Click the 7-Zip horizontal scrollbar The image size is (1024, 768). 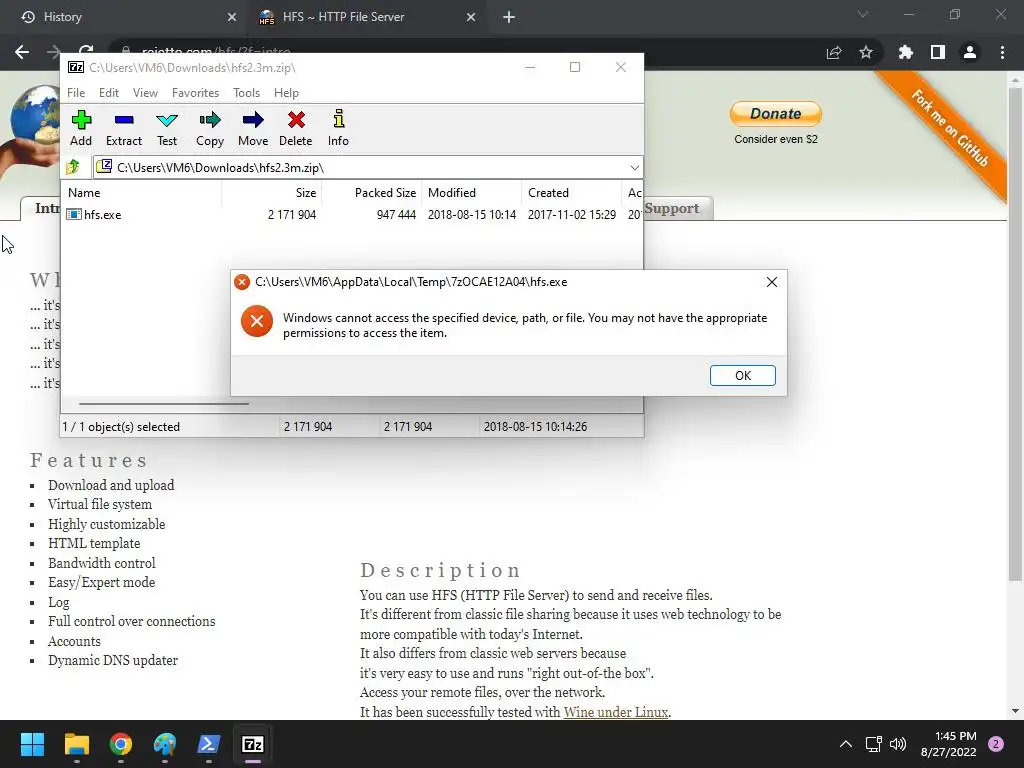pos(163,404)
